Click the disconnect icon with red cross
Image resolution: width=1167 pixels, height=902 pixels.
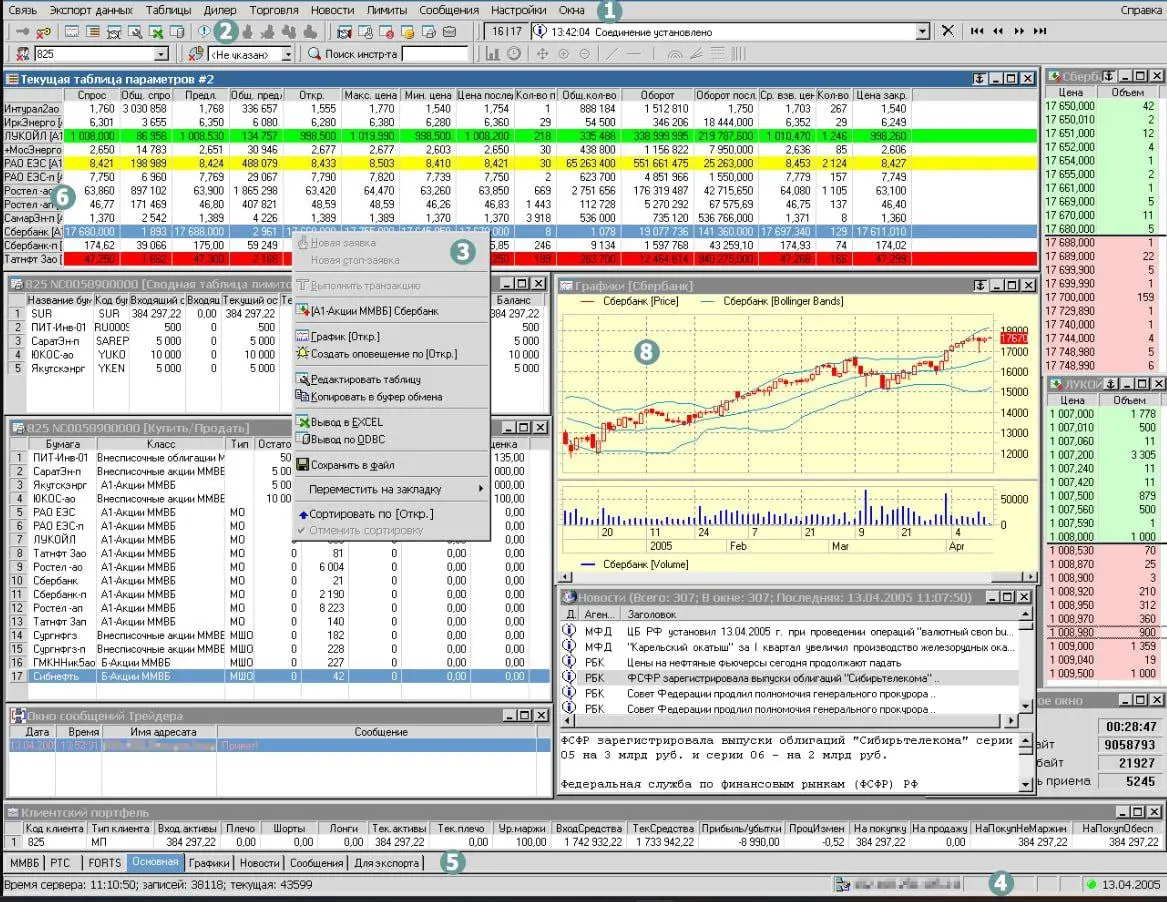(44, 32)
